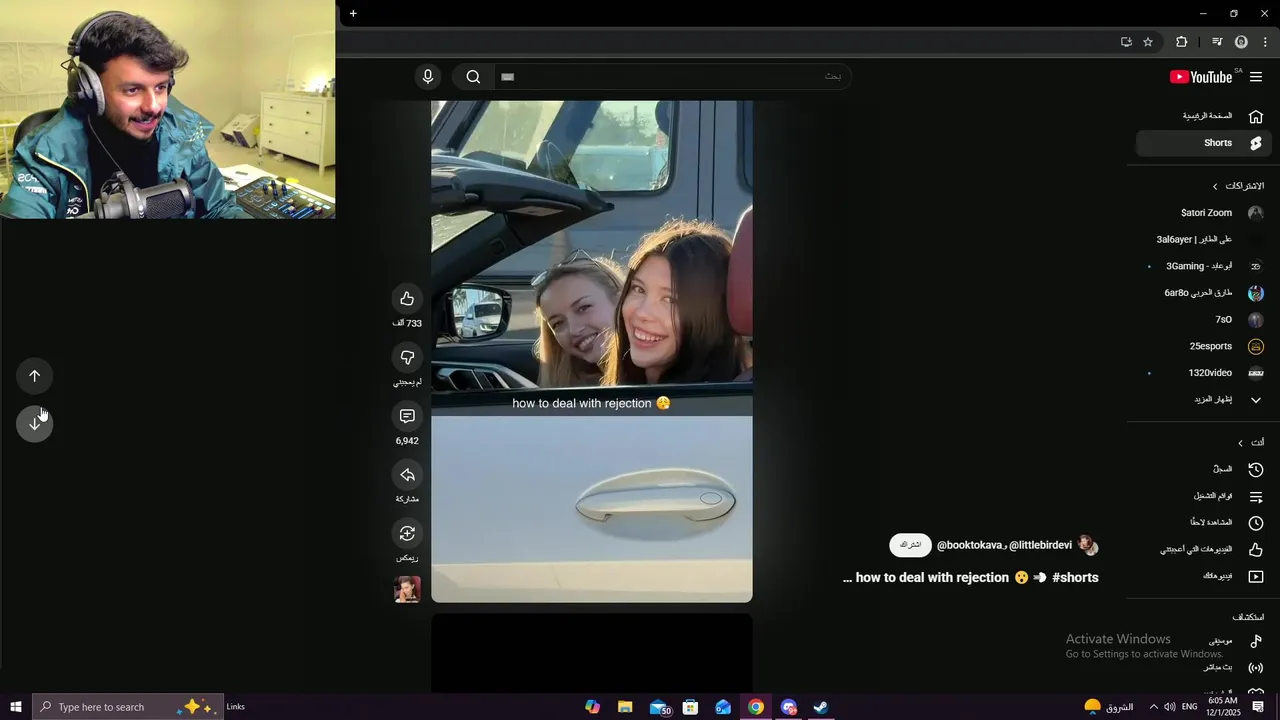Click the #shorts hashtag in the title

(x=1075, y=578)
